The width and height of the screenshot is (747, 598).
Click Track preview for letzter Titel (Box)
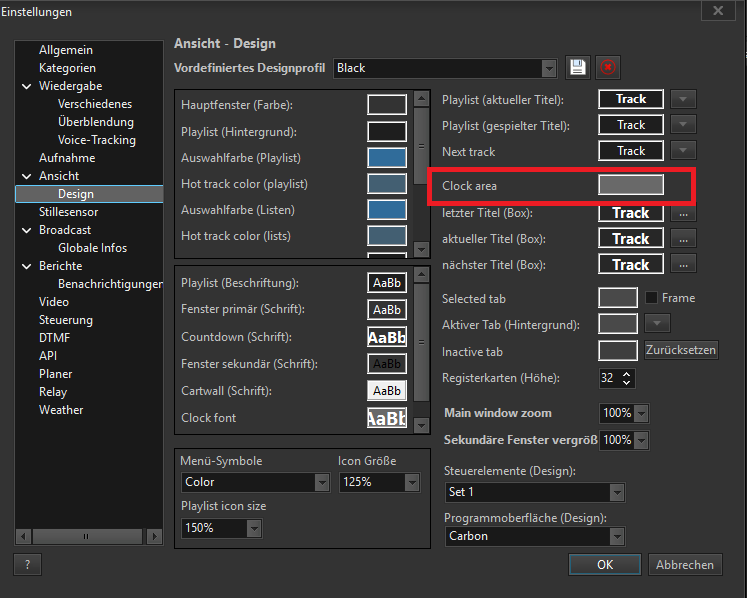[x=631, y=213]
